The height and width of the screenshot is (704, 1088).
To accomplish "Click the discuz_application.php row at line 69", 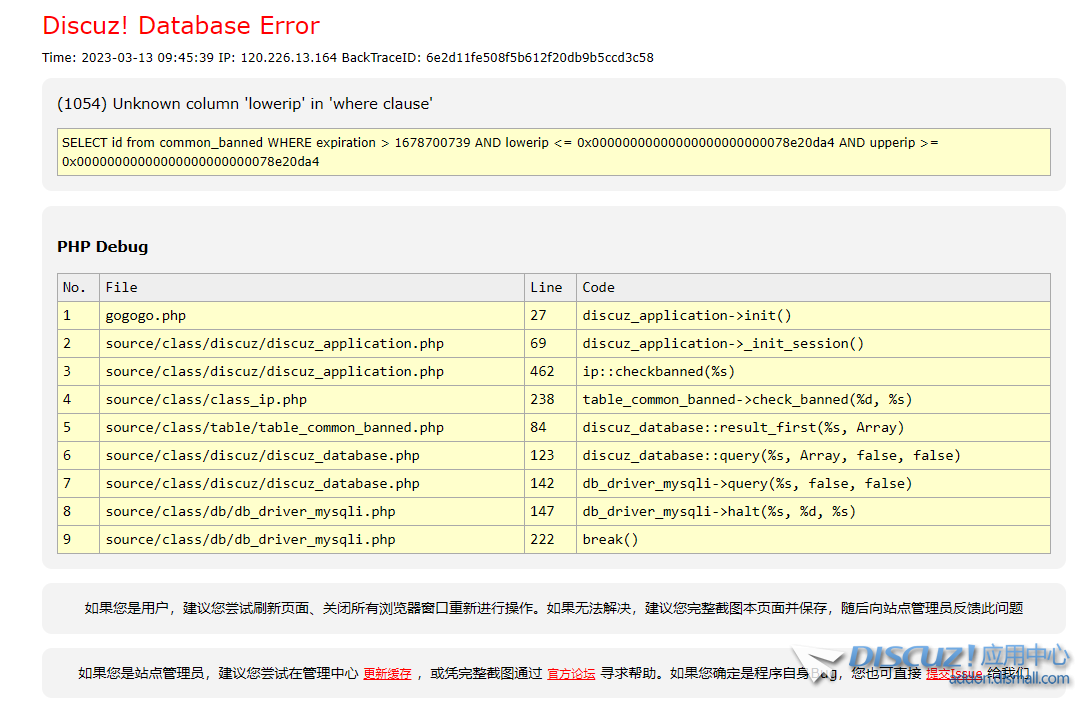I will click(x=300, y=343).
